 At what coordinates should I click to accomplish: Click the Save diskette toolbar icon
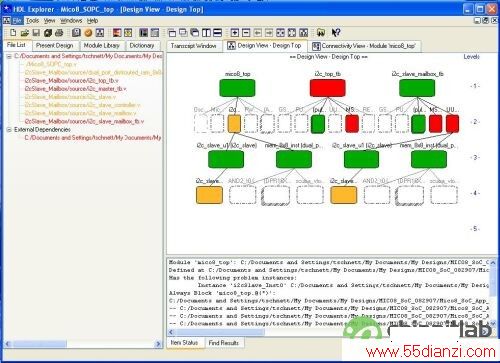click(36, 33)
